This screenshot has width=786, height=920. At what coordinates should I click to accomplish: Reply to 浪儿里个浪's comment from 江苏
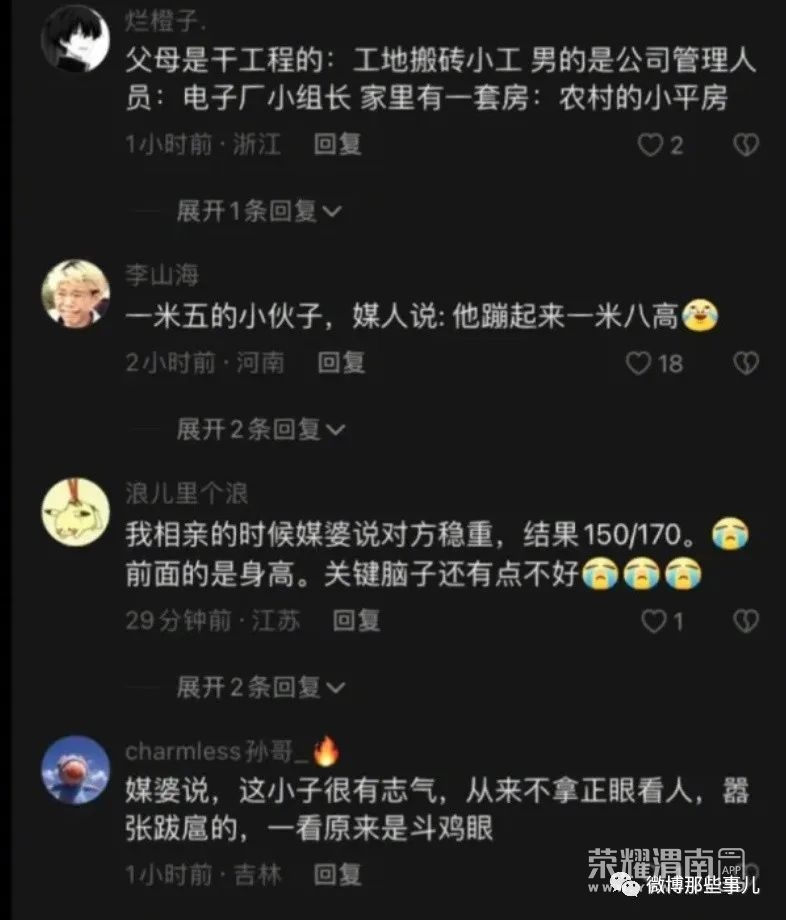click(x=357, y=620)
